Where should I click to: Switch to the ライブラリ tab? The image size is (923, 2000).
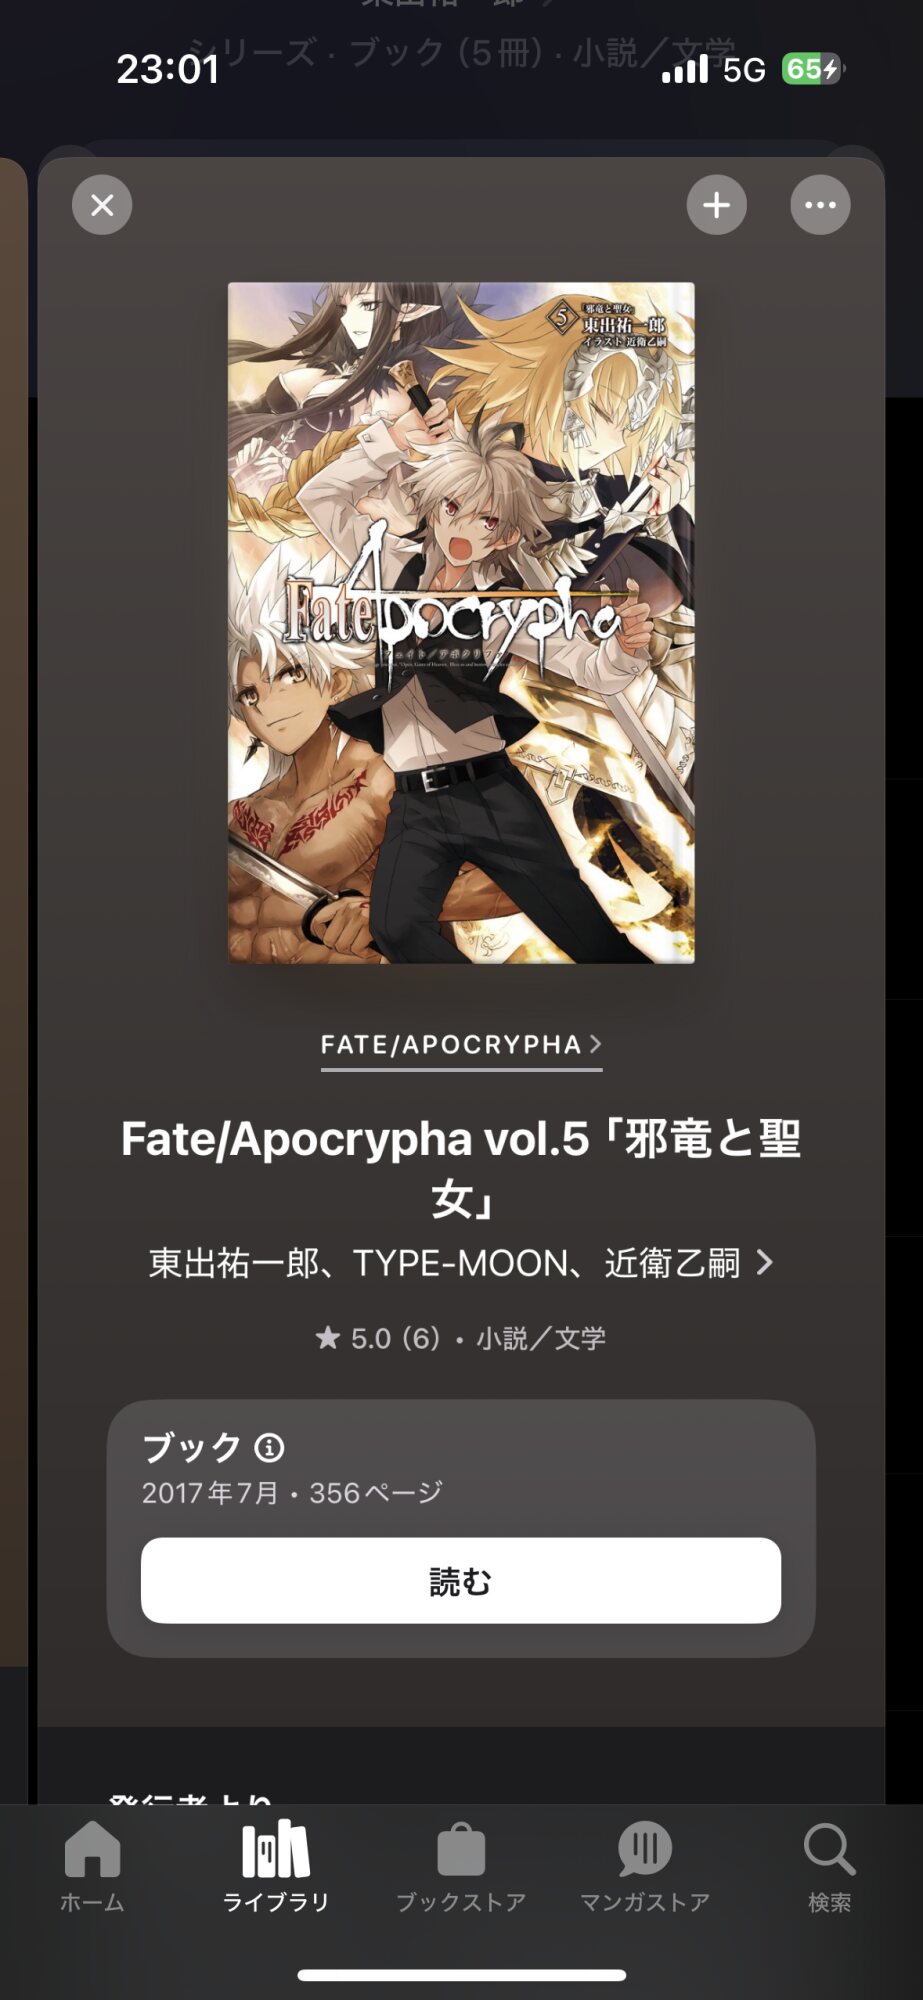(276, 1867)
